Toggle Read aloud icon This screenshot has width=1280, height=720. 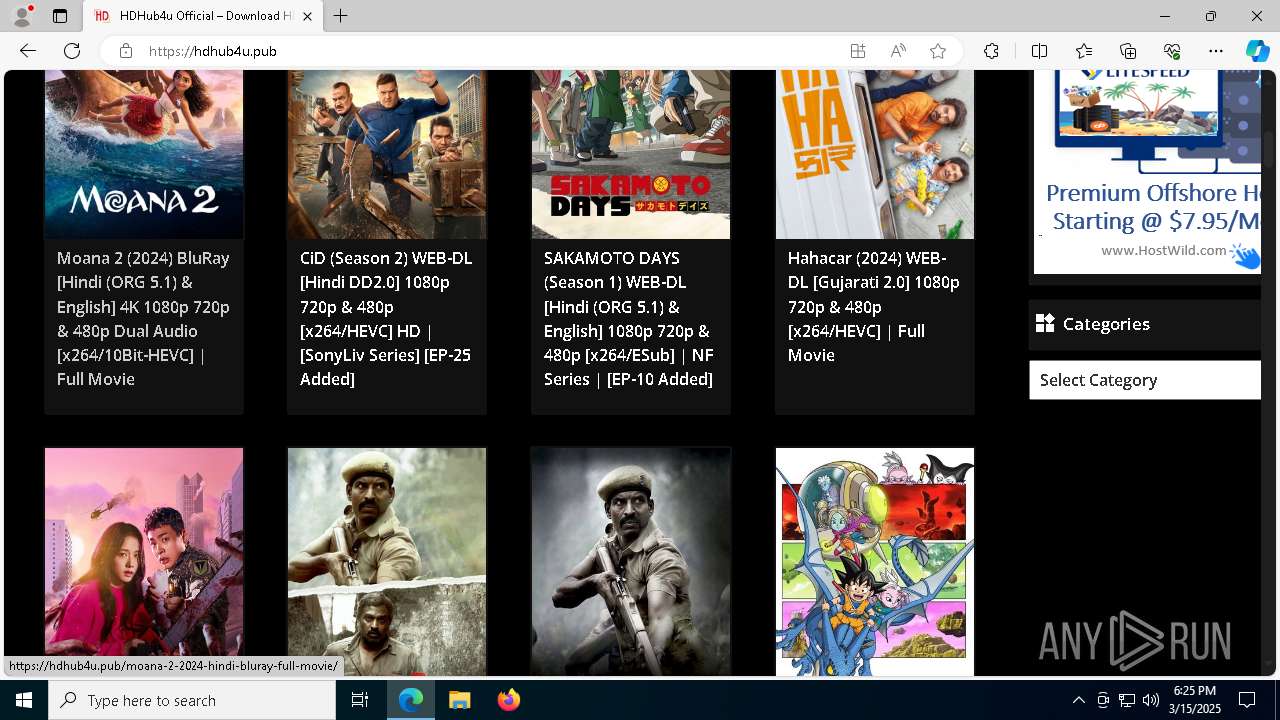(x=898, y=51)
